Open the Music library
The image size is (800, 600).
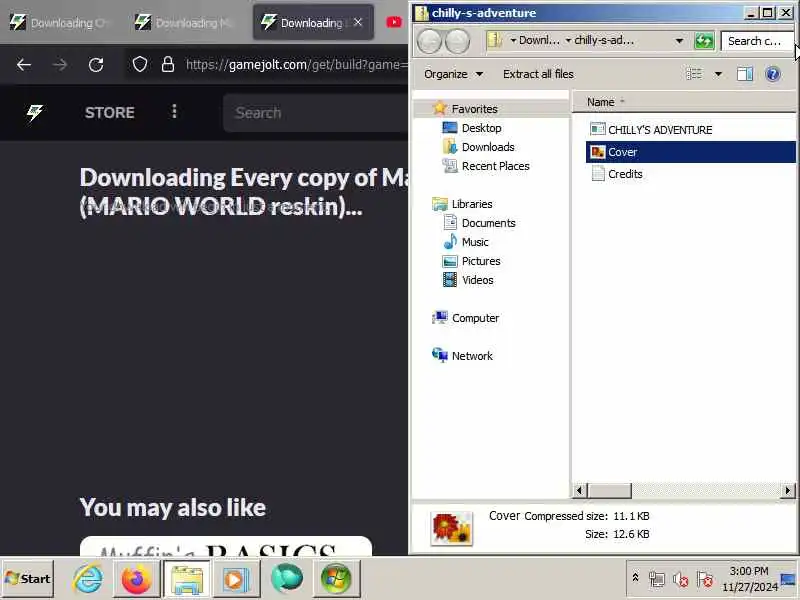[x=465, y=242]
